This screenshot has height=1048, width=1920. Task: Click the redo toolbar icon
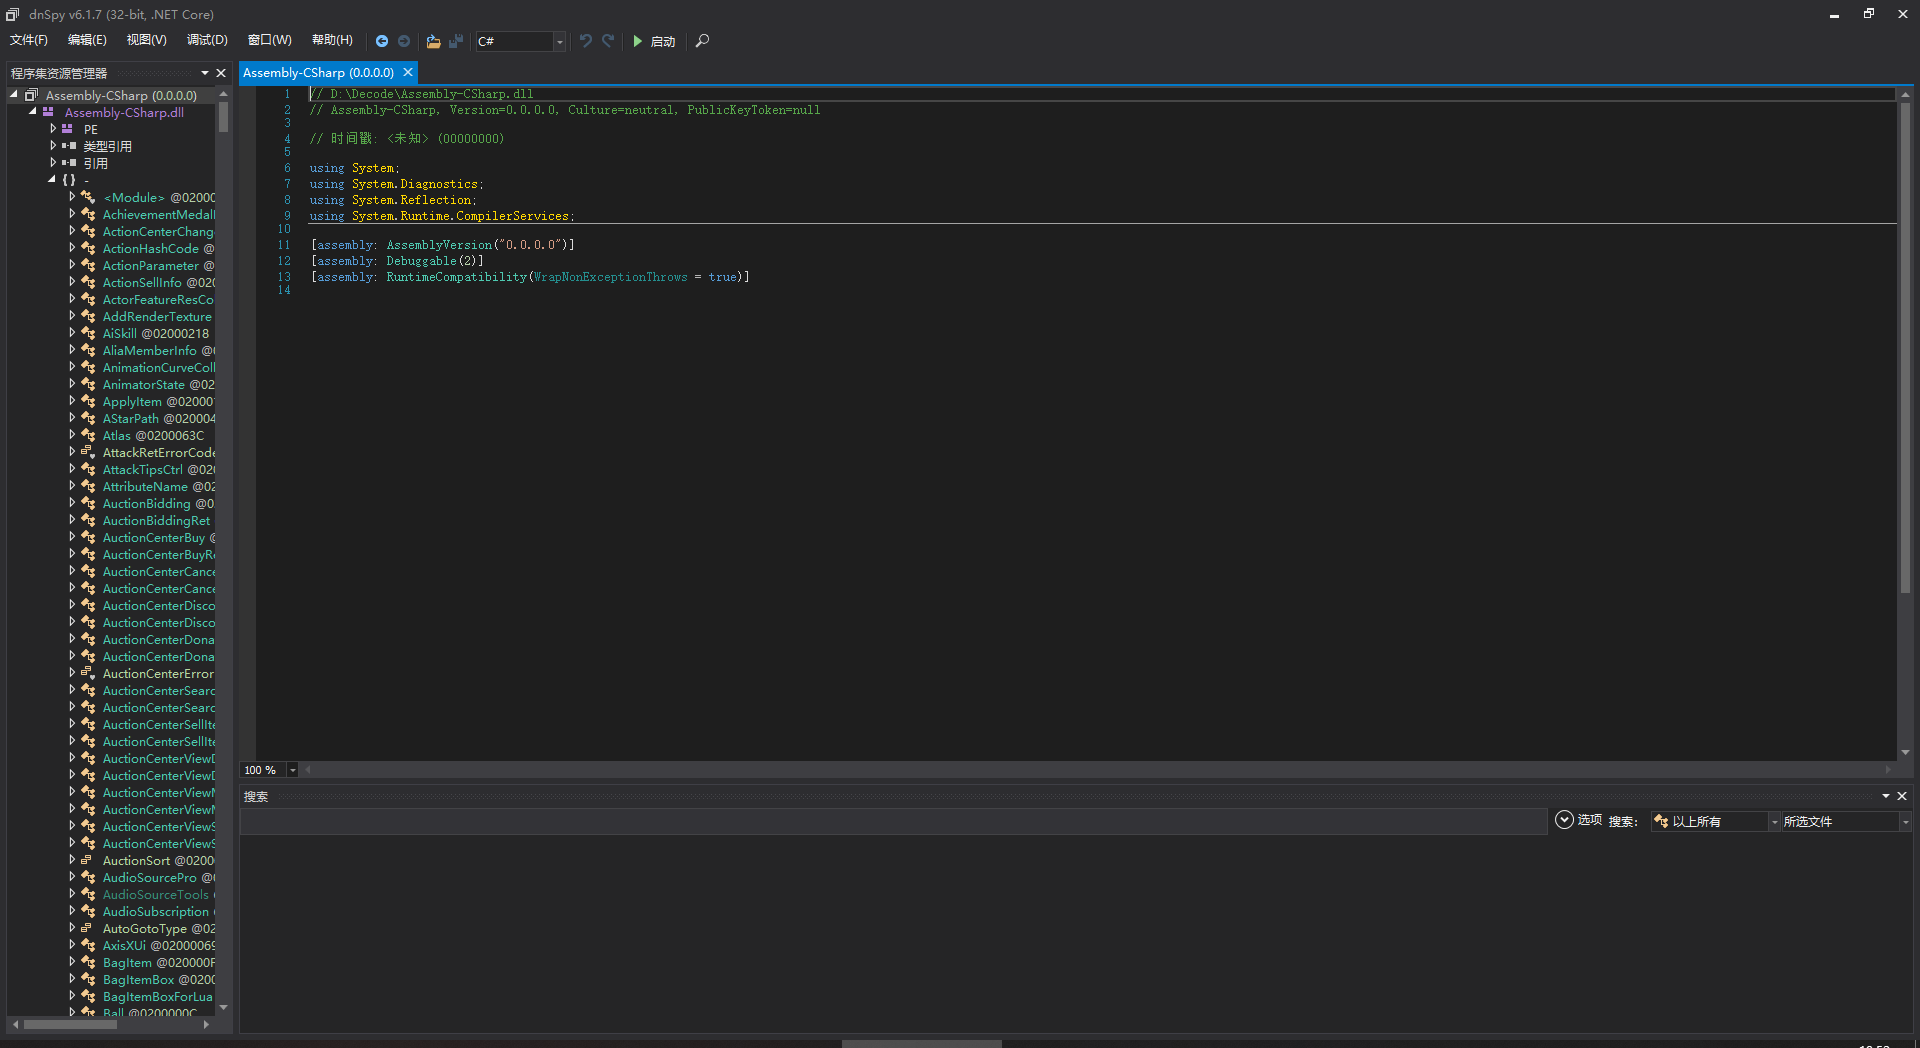coord(608,41)
